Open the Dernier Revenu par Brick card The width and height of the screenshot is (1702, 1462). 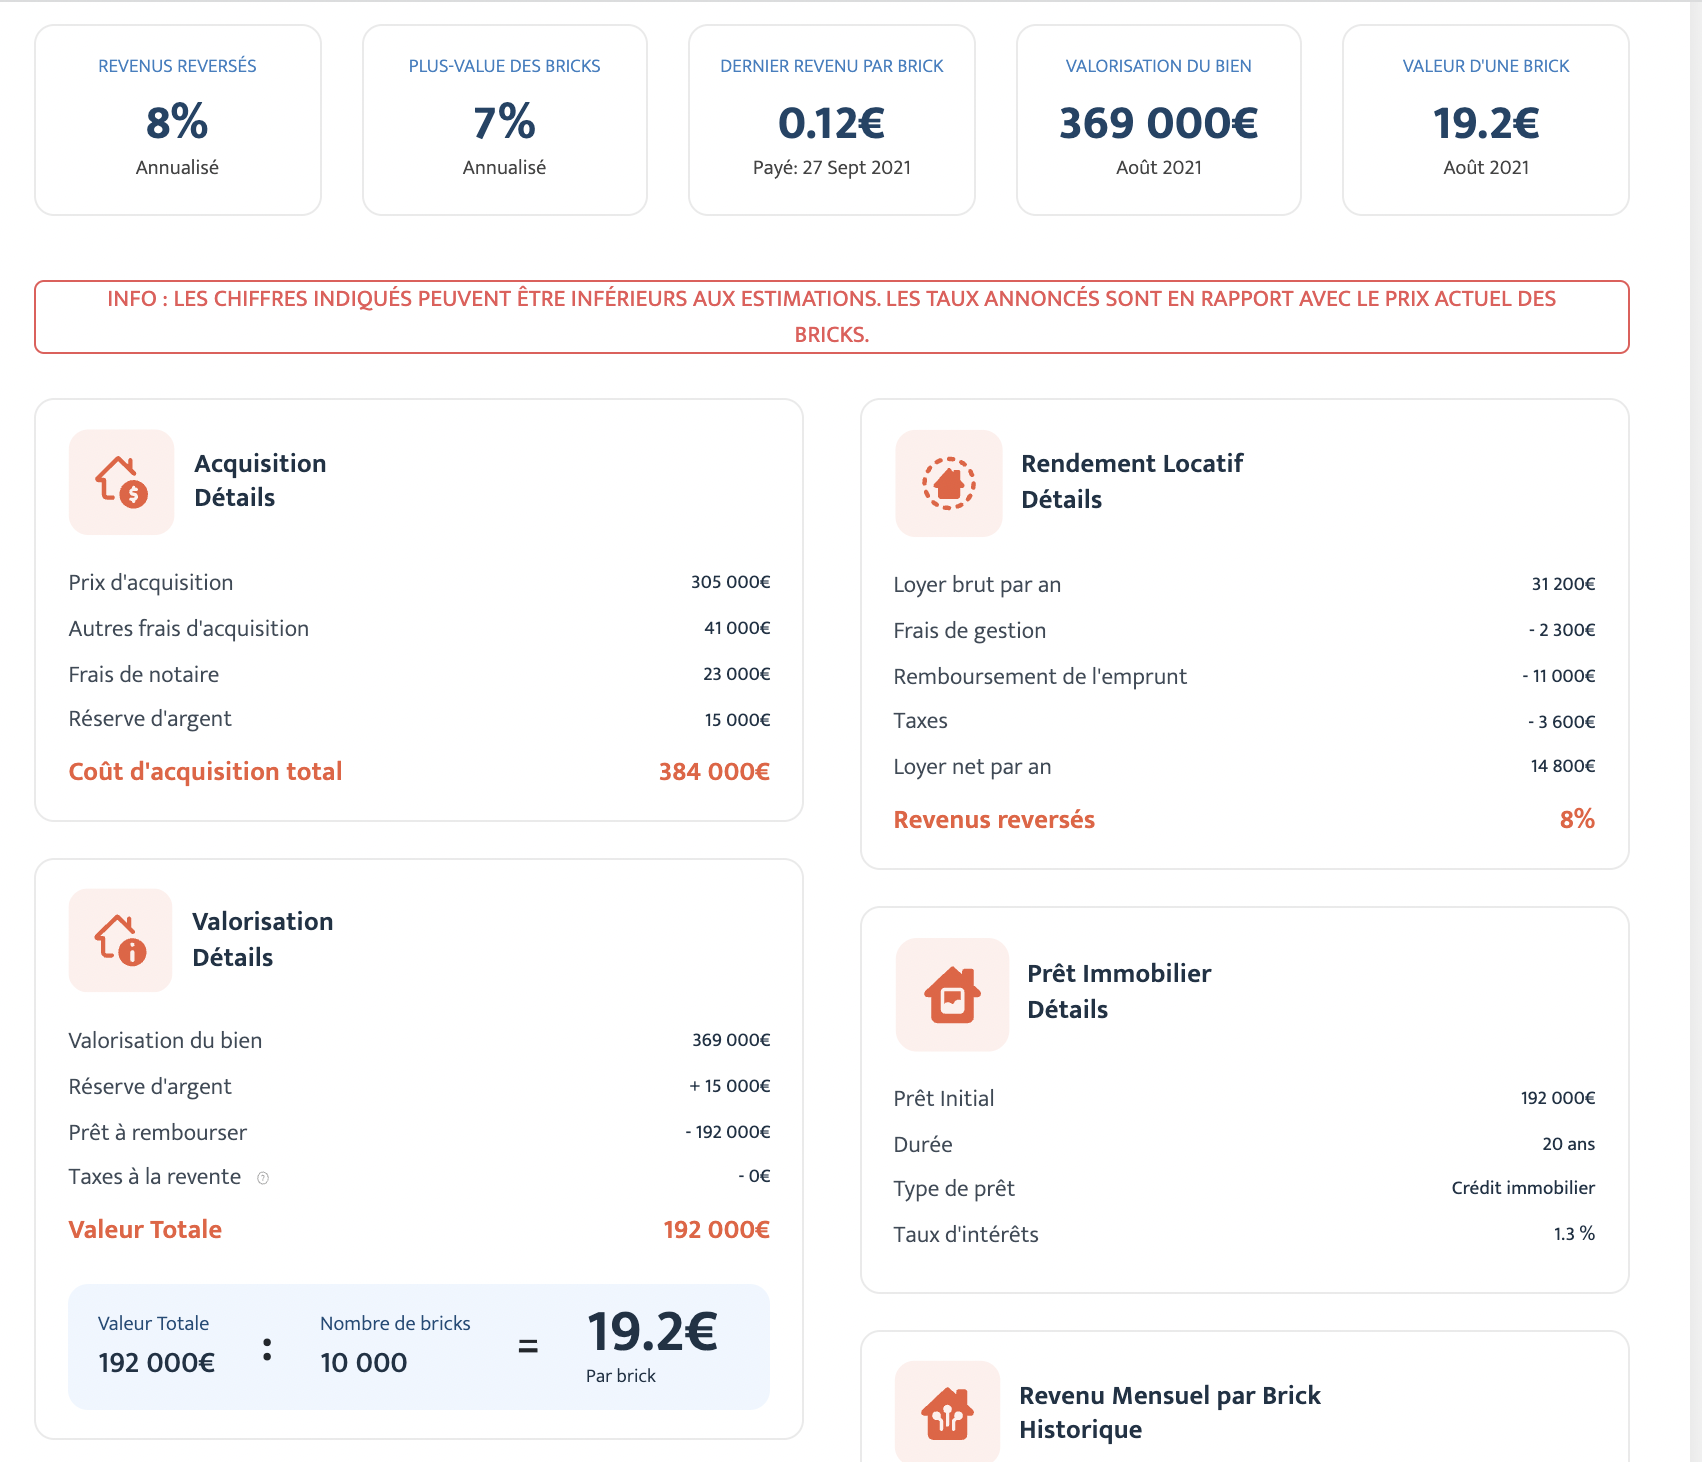click(831, 120)
